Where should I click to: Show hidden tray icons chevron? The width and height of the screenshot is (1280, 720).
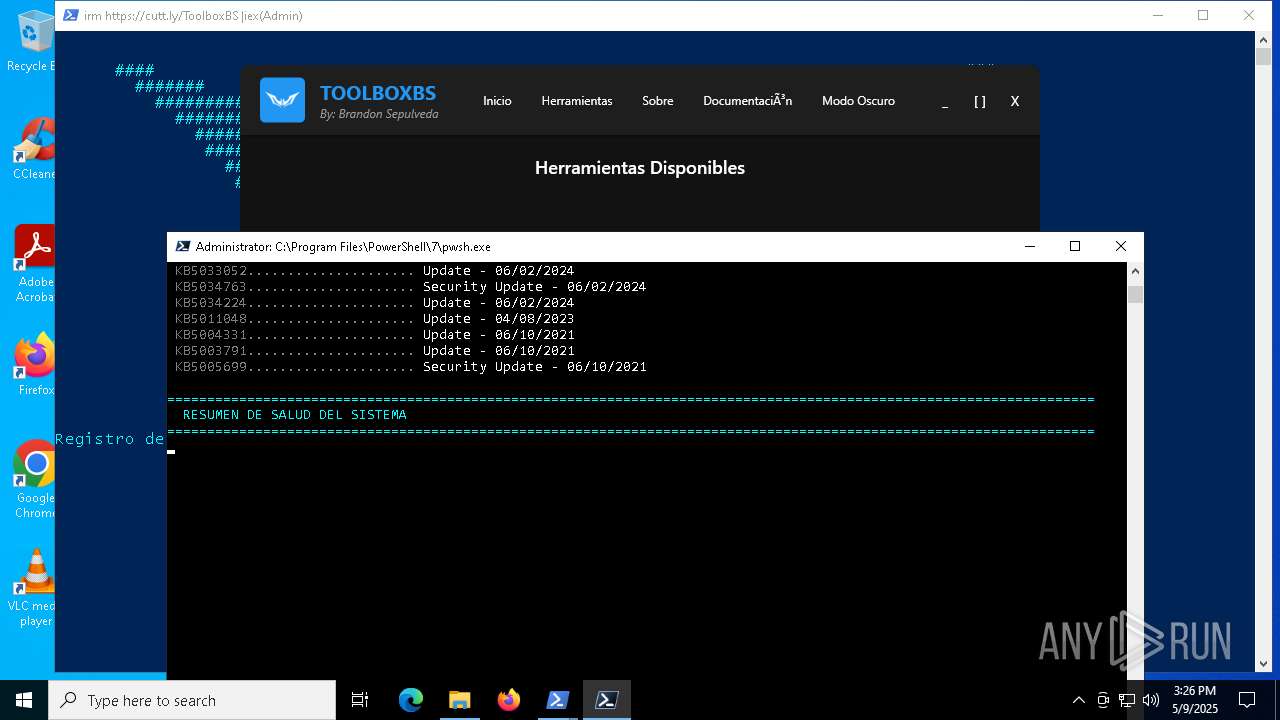(x=1078, y=700)
